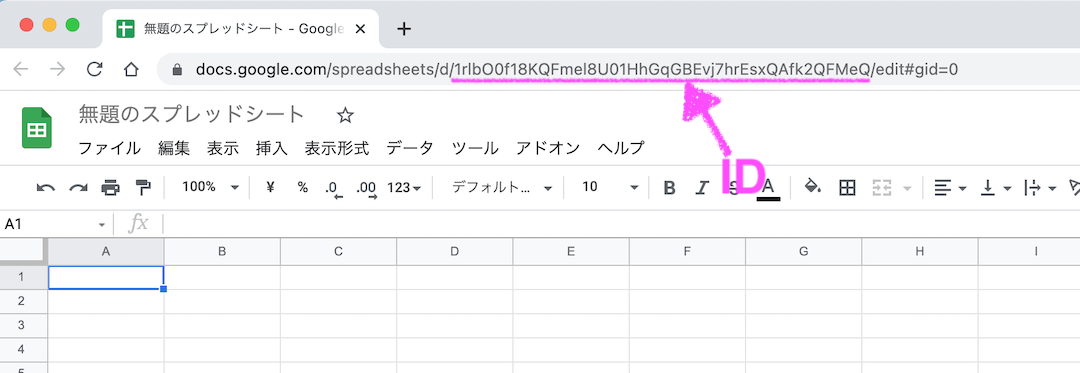Screen dimensions: 1080x373
Task: Print the spreadsheet using printer icon
Action: click(111, 187)
